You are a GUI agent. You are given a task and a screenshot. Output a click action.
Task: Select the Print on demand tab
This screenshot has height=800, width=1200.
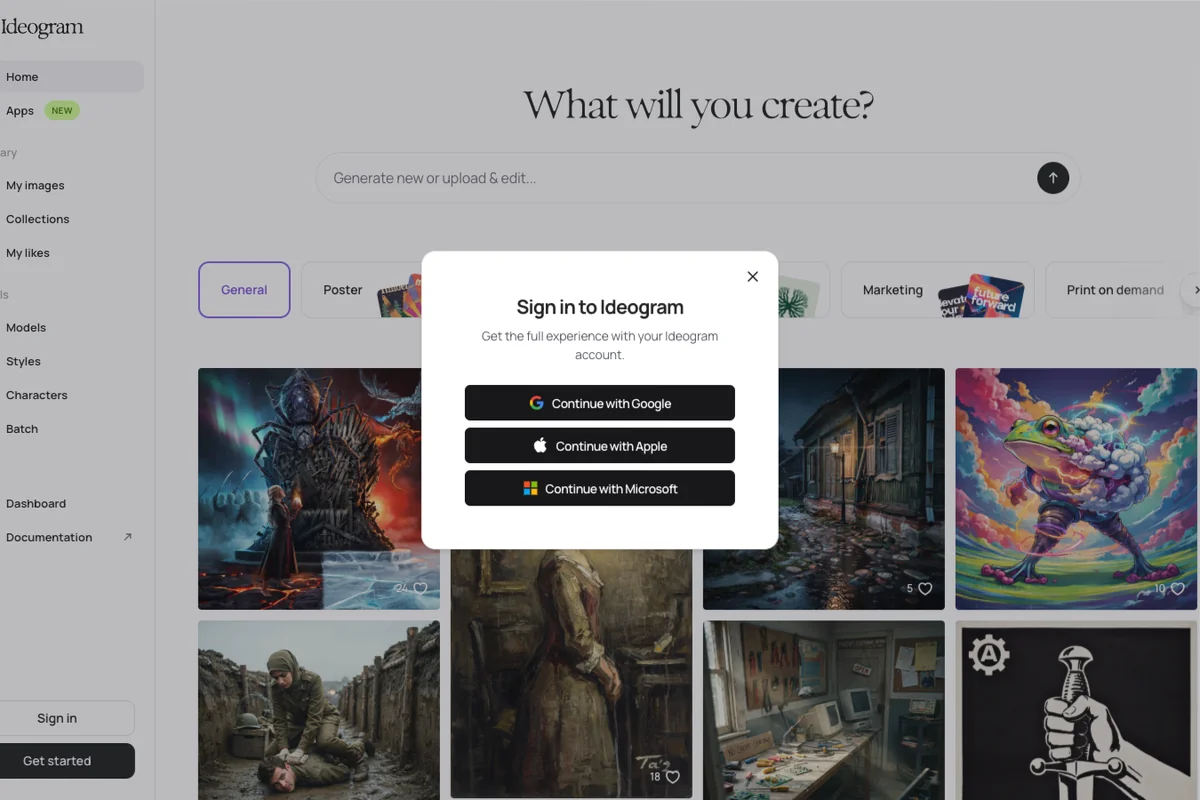click(1115, 290)
